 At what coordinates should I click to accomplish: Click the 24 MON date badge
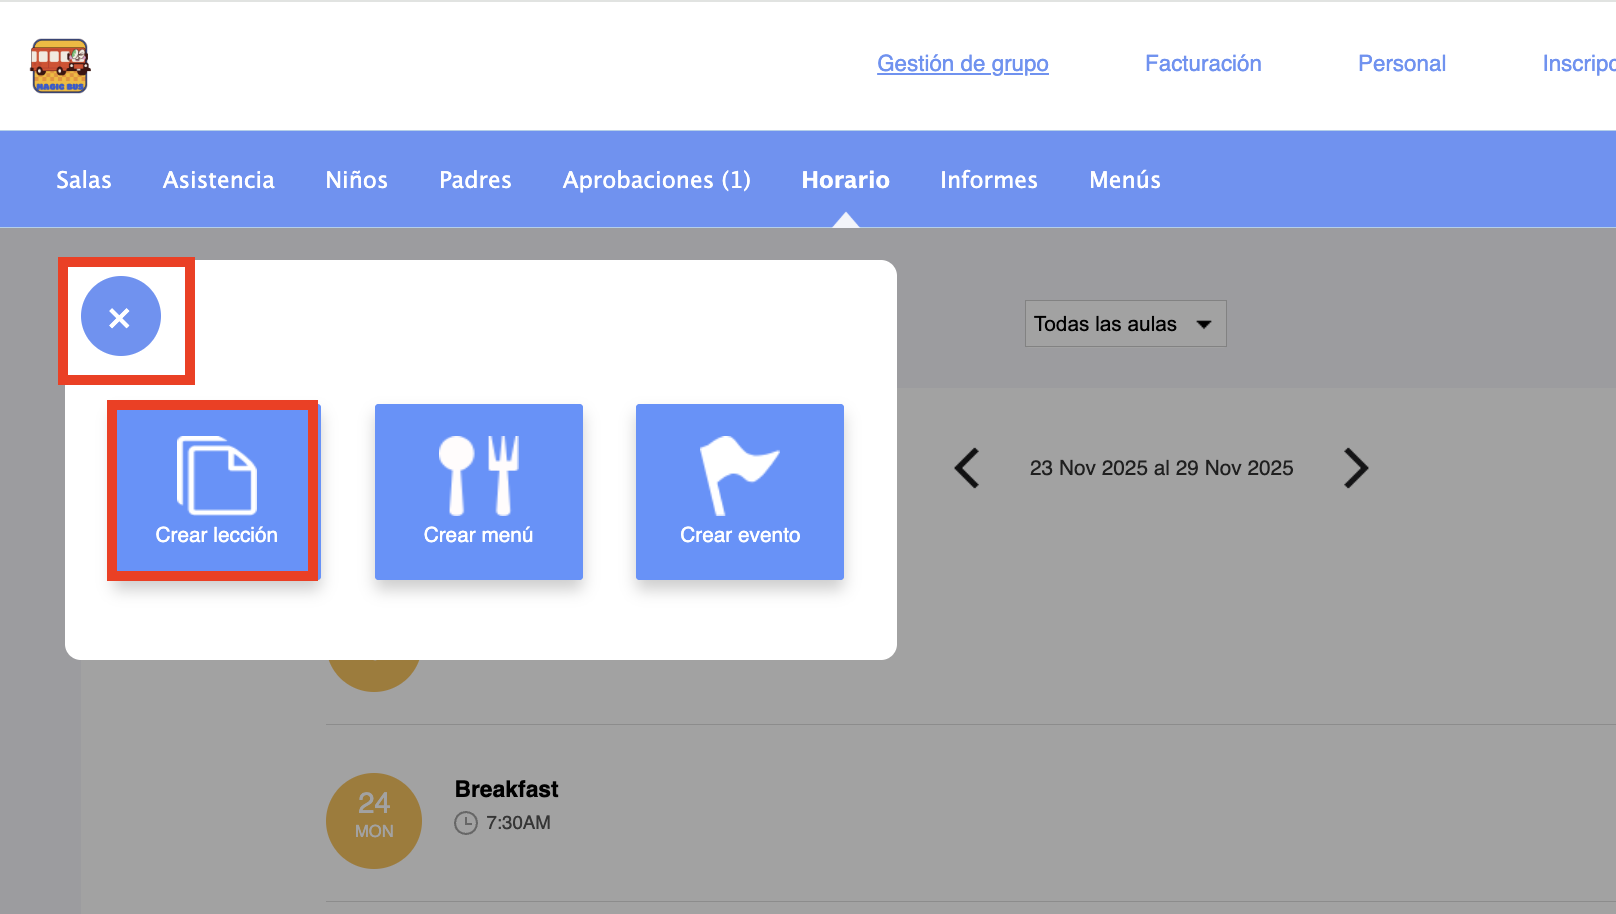point(374,821)
